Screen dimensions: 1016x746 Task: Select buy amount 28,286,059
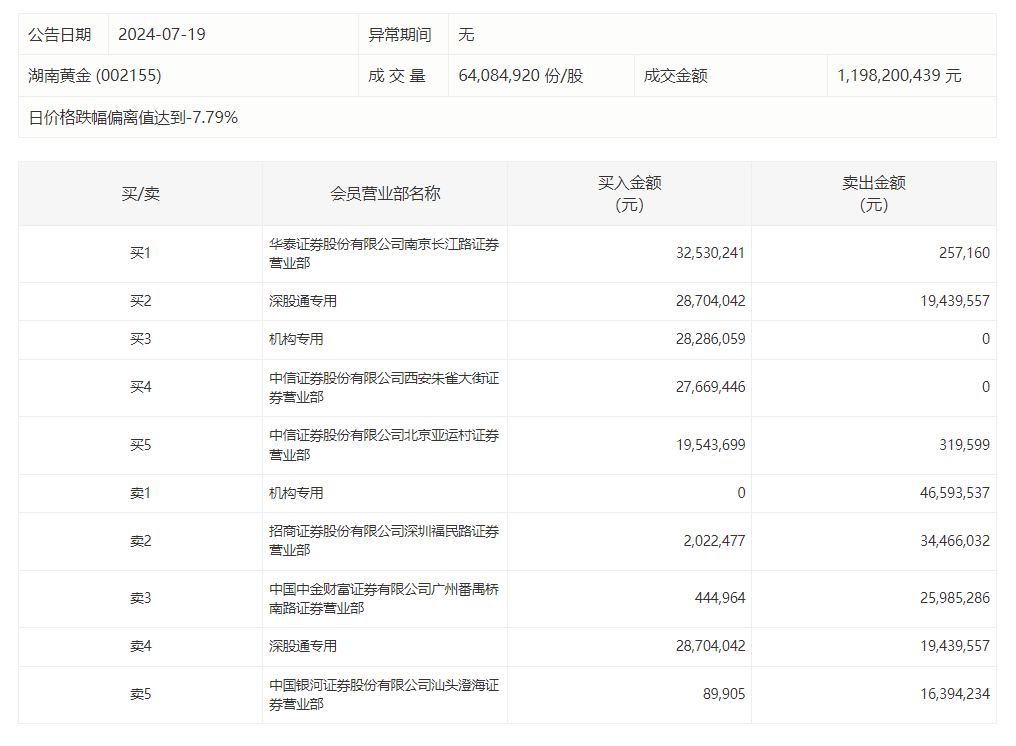[x=710, y=339]
